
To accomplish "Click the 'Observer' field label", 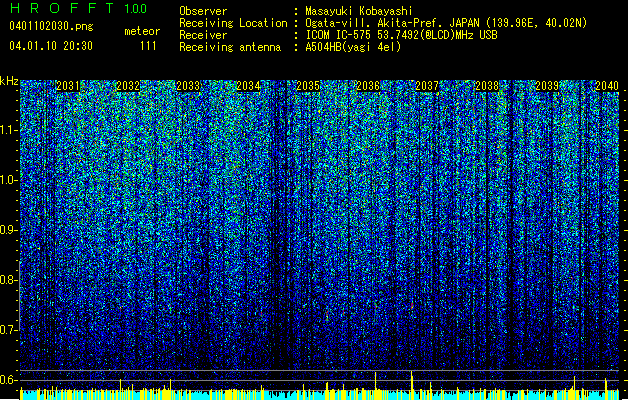I will tap(203, 11).
